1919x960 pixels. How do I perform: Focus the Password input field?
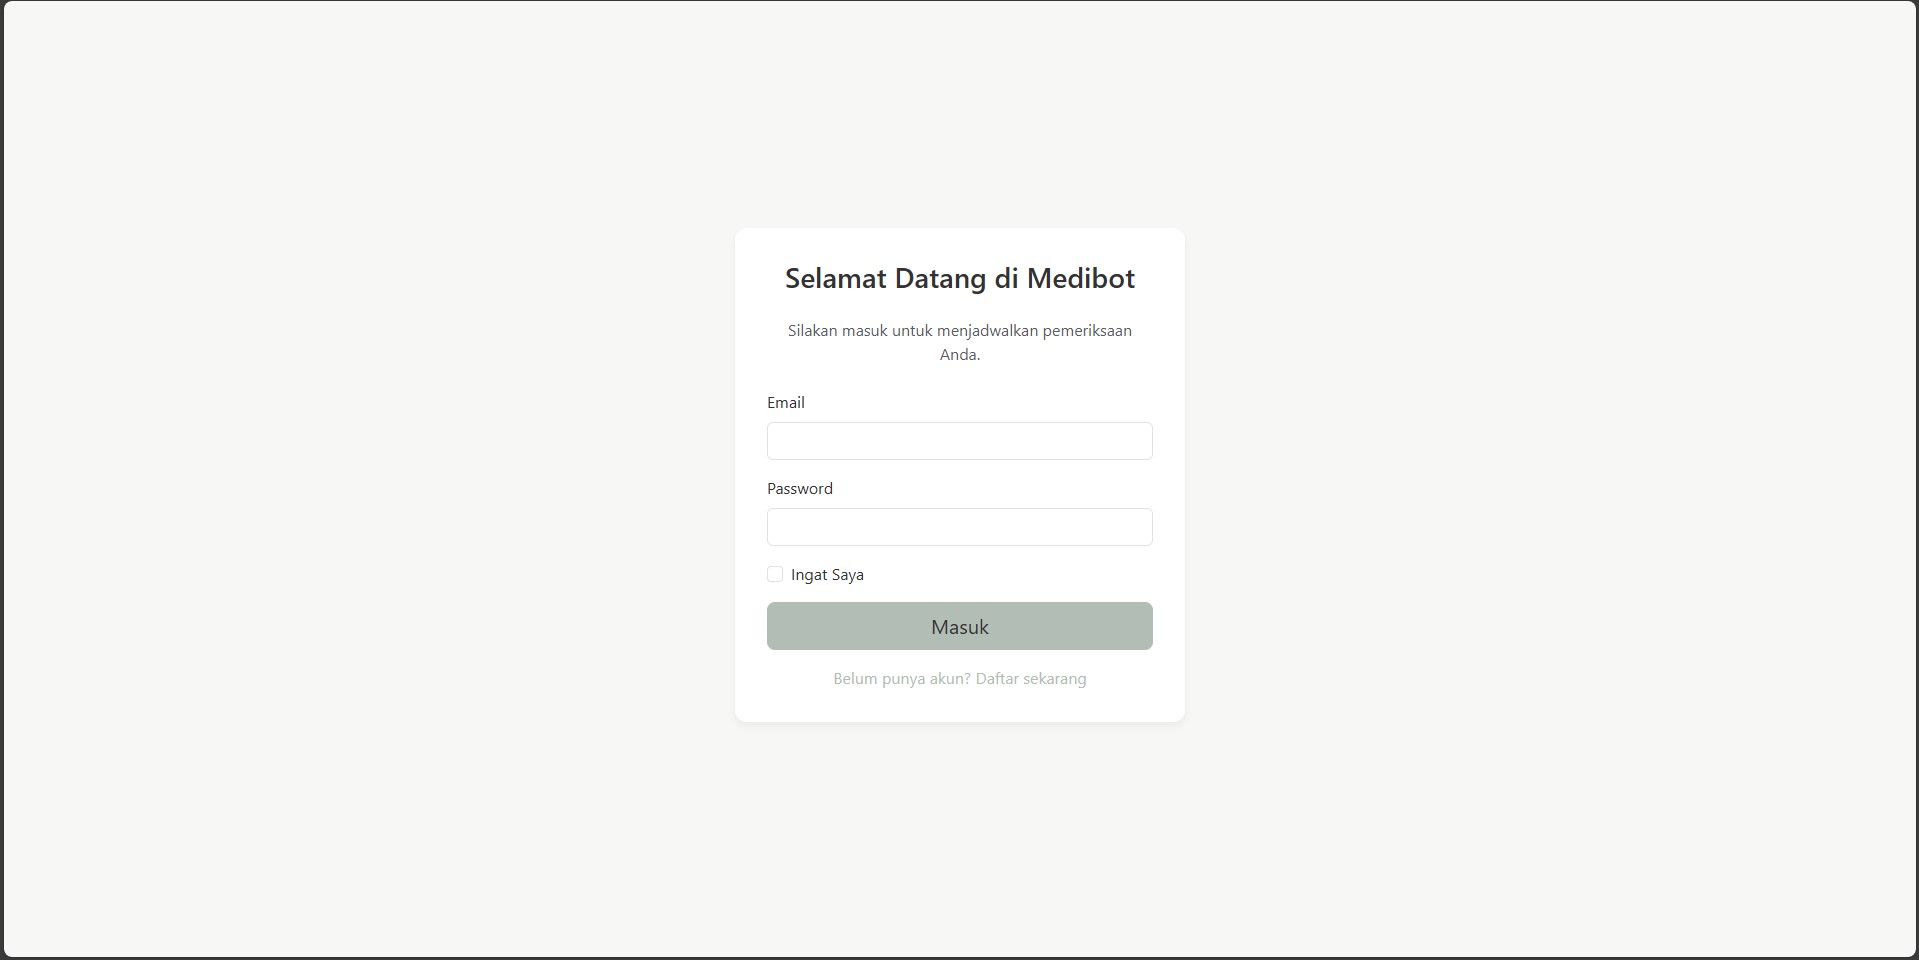[959, 527]
